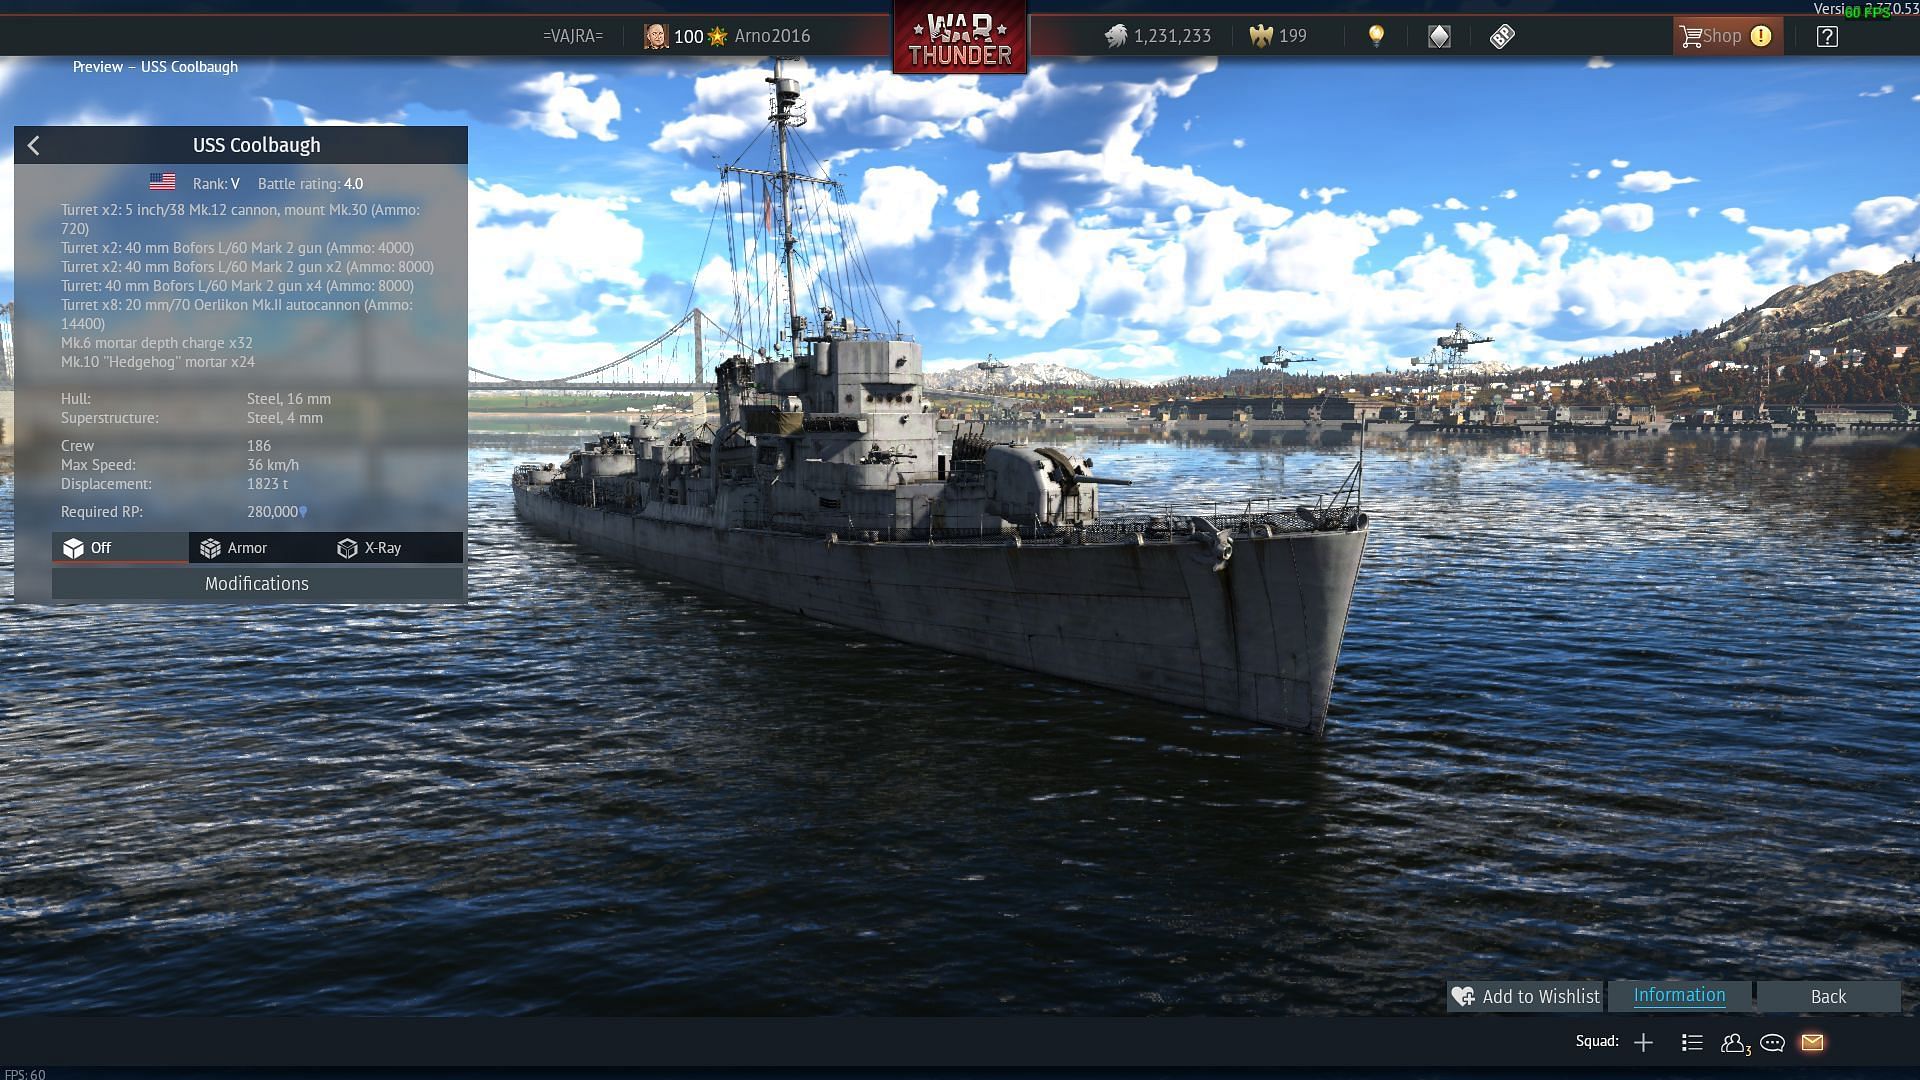Click the =VAJRA= squadron tag
The image size is (1920, 1080).
(573, 36)
